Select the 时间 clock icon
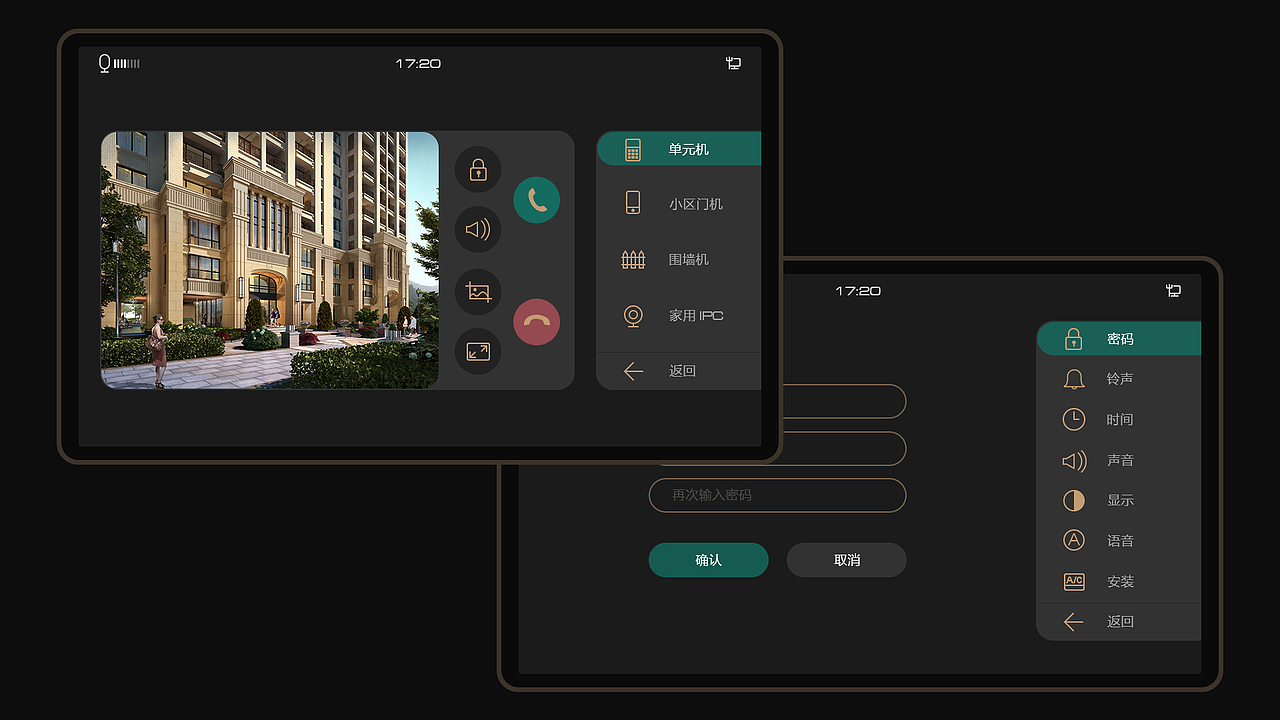Viewport: 1280px width, 720px height. click(1073, 419)
